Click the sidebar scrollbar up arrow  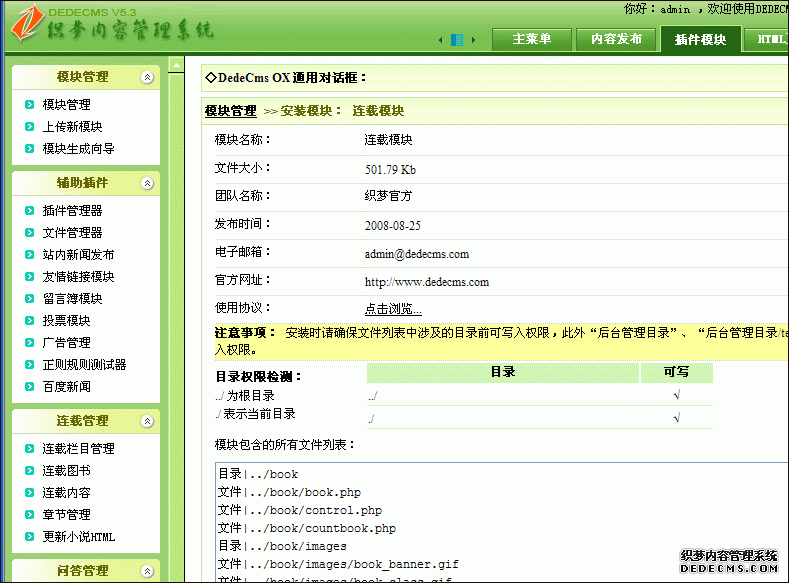(x=176, y=65)
